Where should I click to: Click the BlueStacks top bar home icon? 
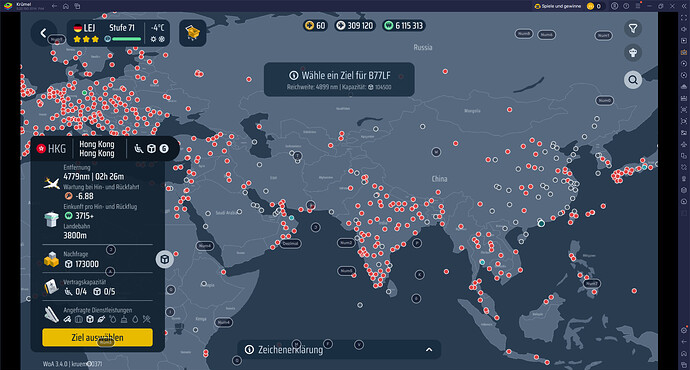click(66, 6)
